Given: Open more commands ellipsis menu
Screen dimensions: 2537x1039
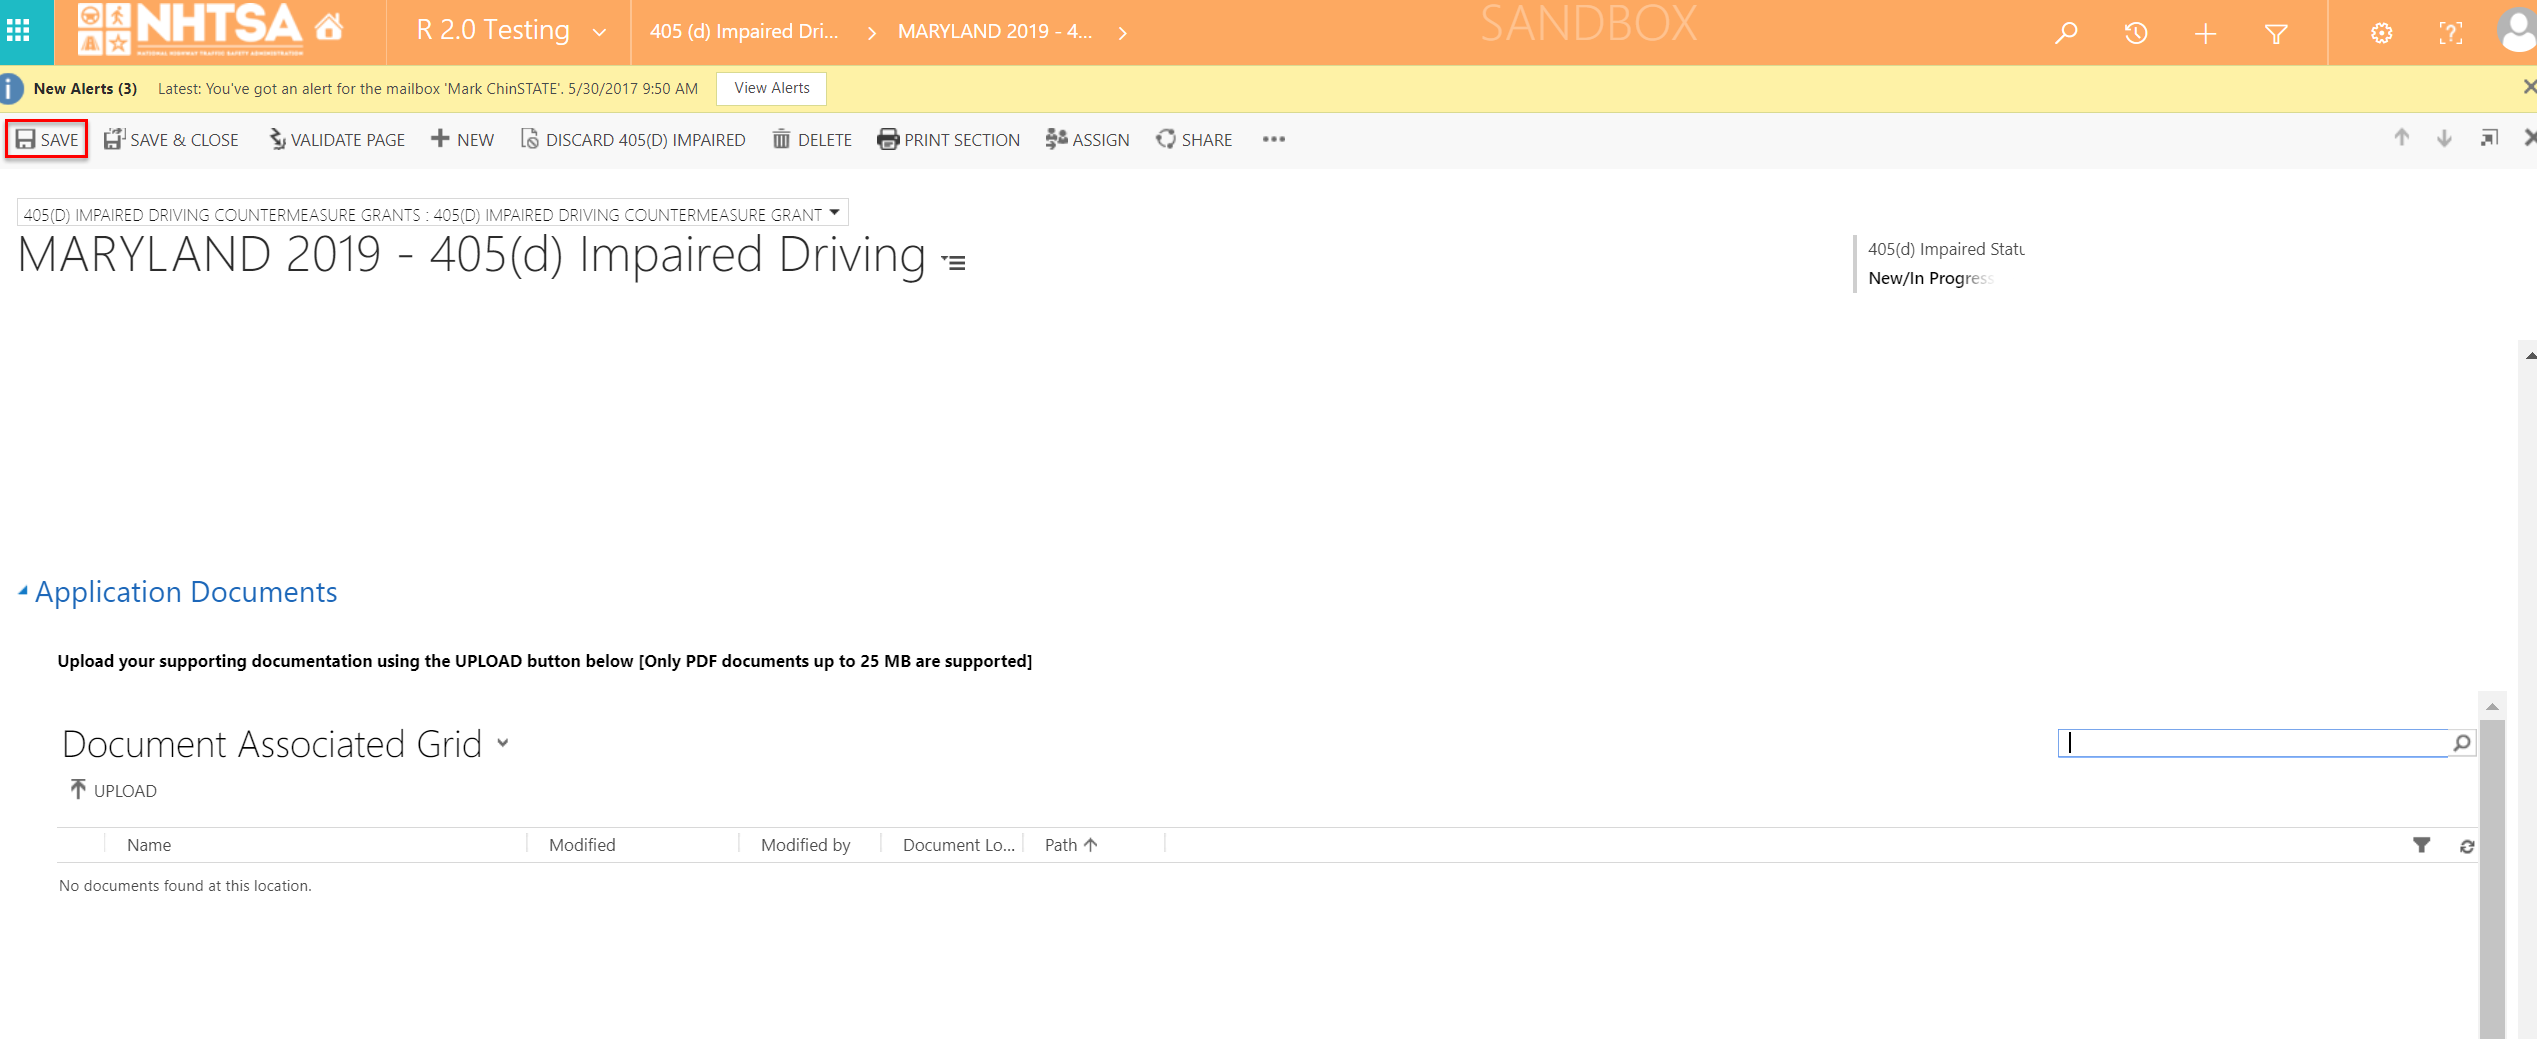Looking at the screenshot, I should pyautogui.click(x=1273, y=139).
